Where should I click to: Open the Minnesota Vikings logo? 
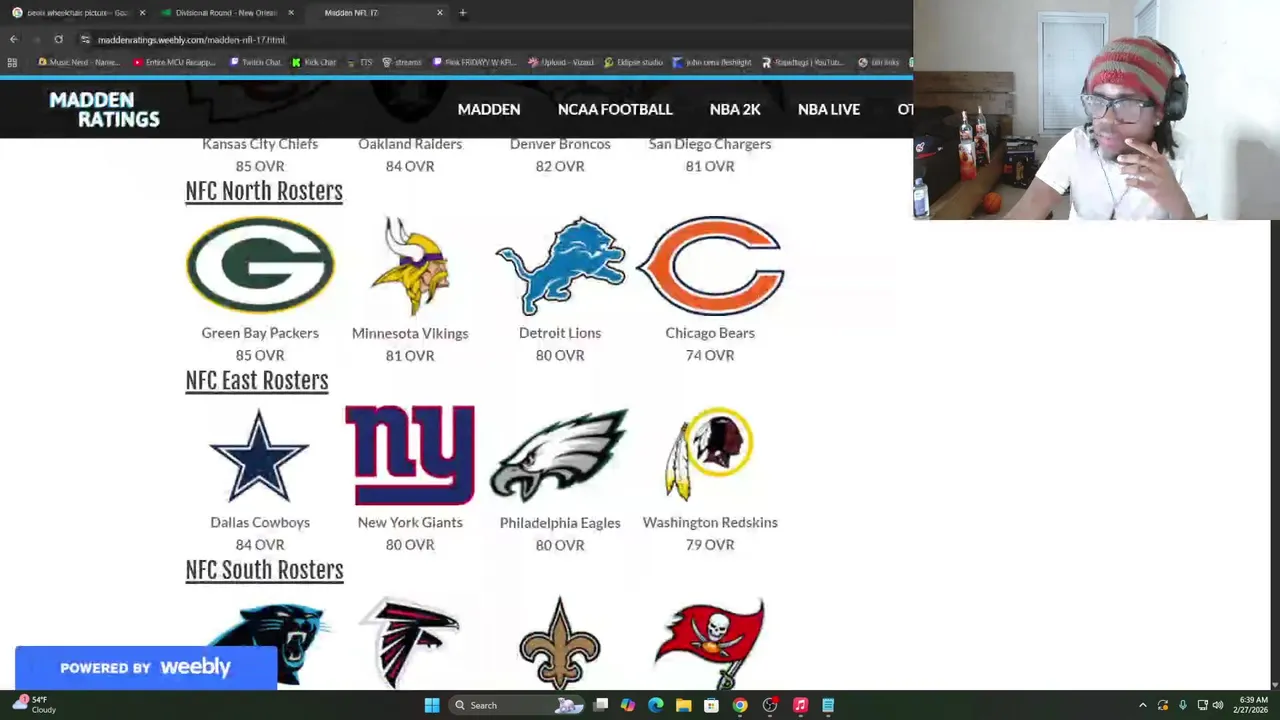tap(411, 266)
